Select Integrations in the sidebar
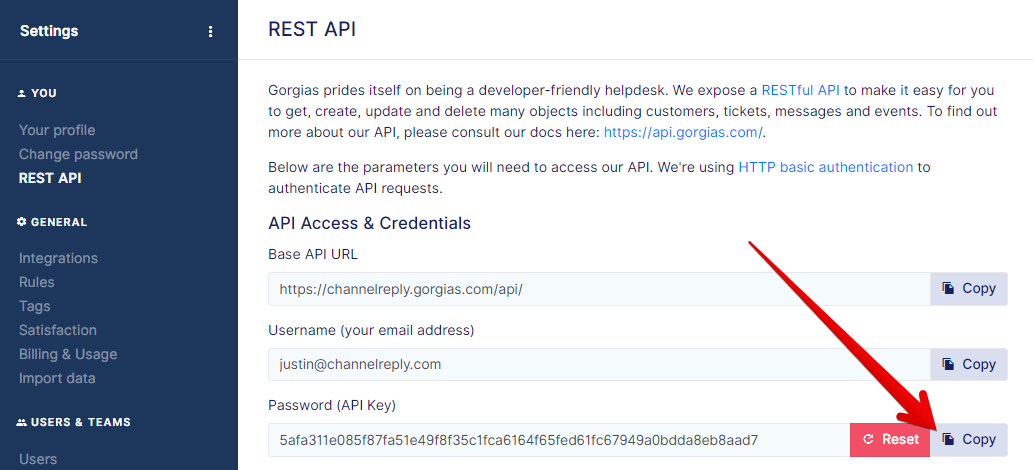 pyautogui.click(x=59, y=258)
